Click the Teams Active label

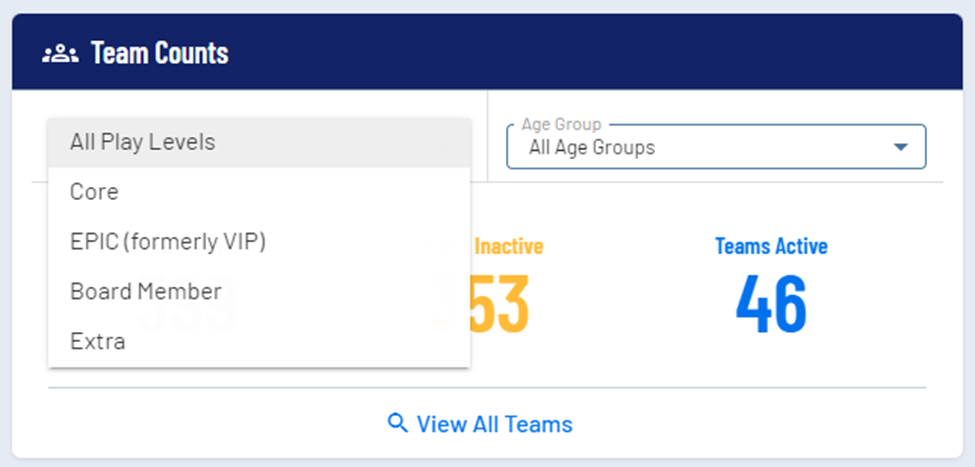(771, 246)
